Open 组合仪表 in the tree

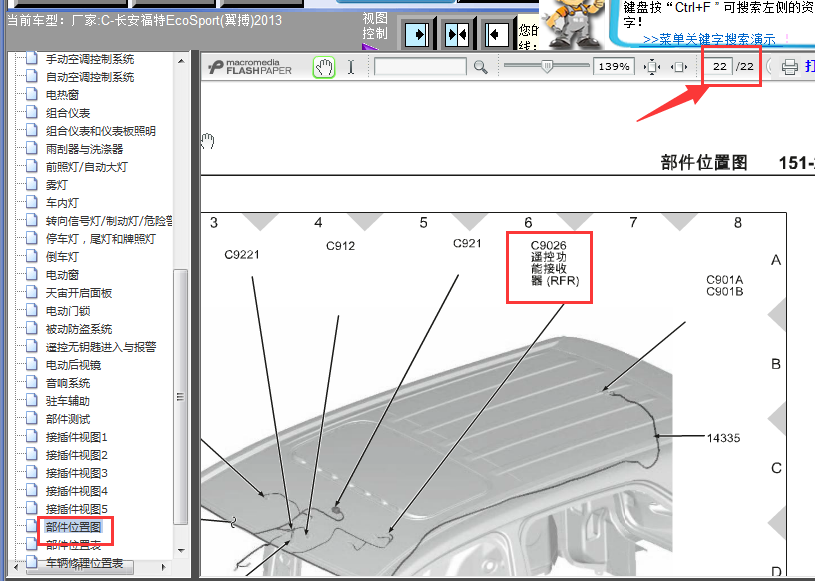point(68,113)
